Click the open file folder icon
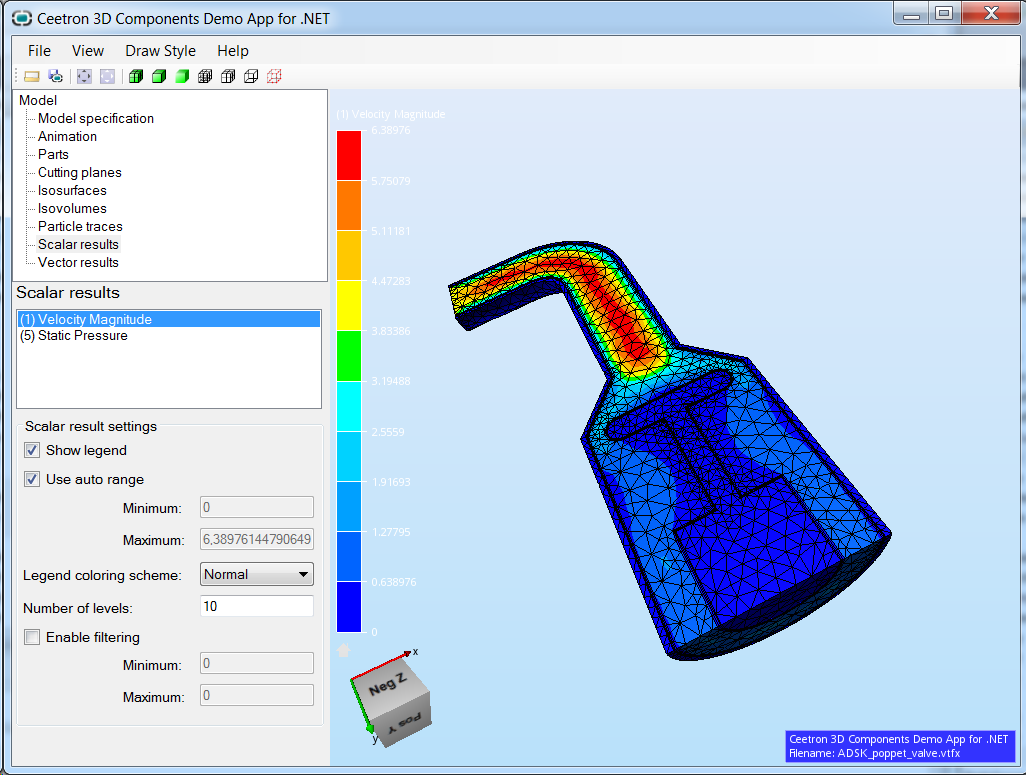The width and height of the screenshot is (1026, 775). point(32,76)
